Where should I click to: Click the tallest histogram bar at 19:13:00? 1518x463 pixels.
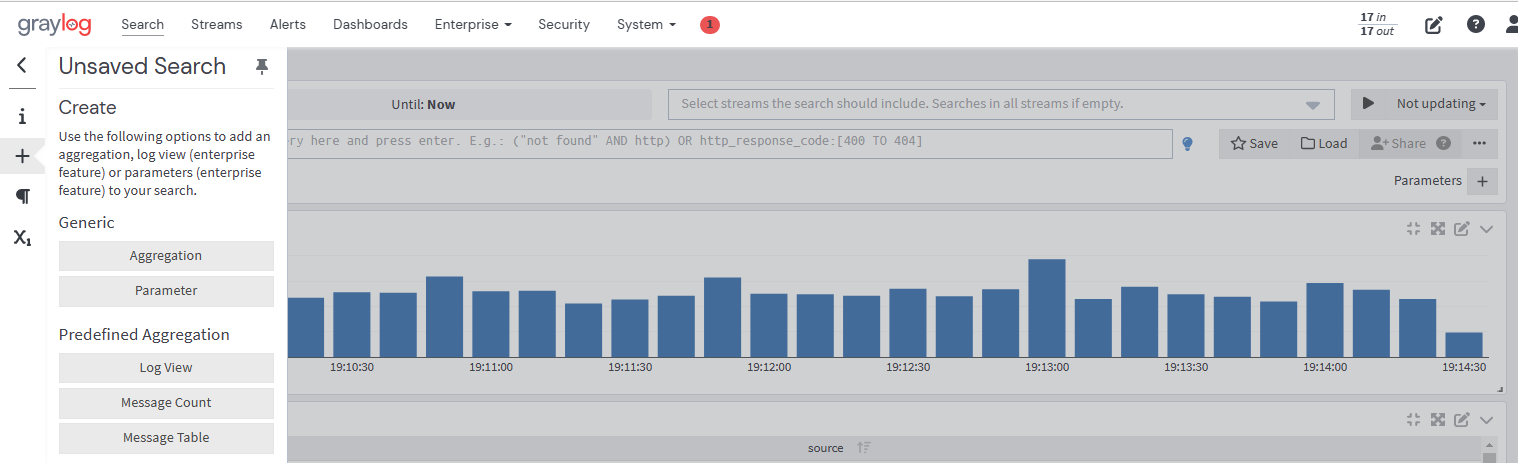[x=1046, y=308]
